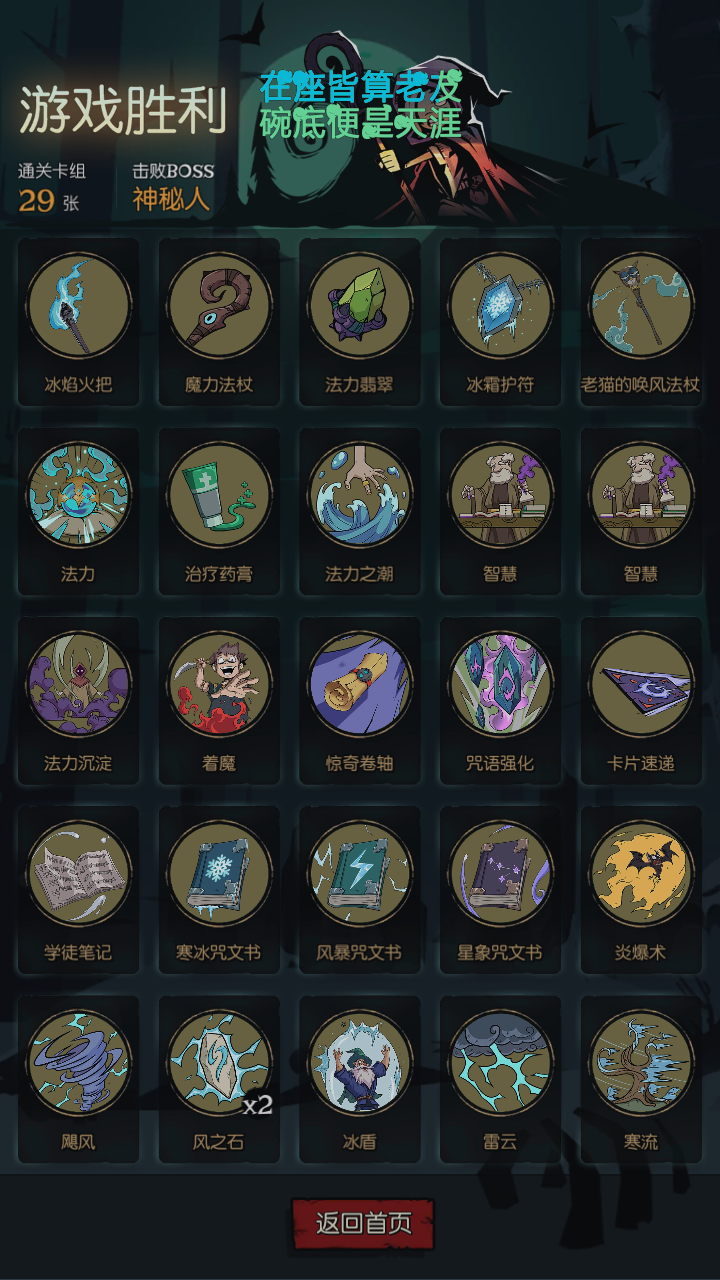The width and height of the screenshot is (720, 1280).
Task: Open the 寒冰咒文书 snowflake spellbook
Action: (219, 874)
